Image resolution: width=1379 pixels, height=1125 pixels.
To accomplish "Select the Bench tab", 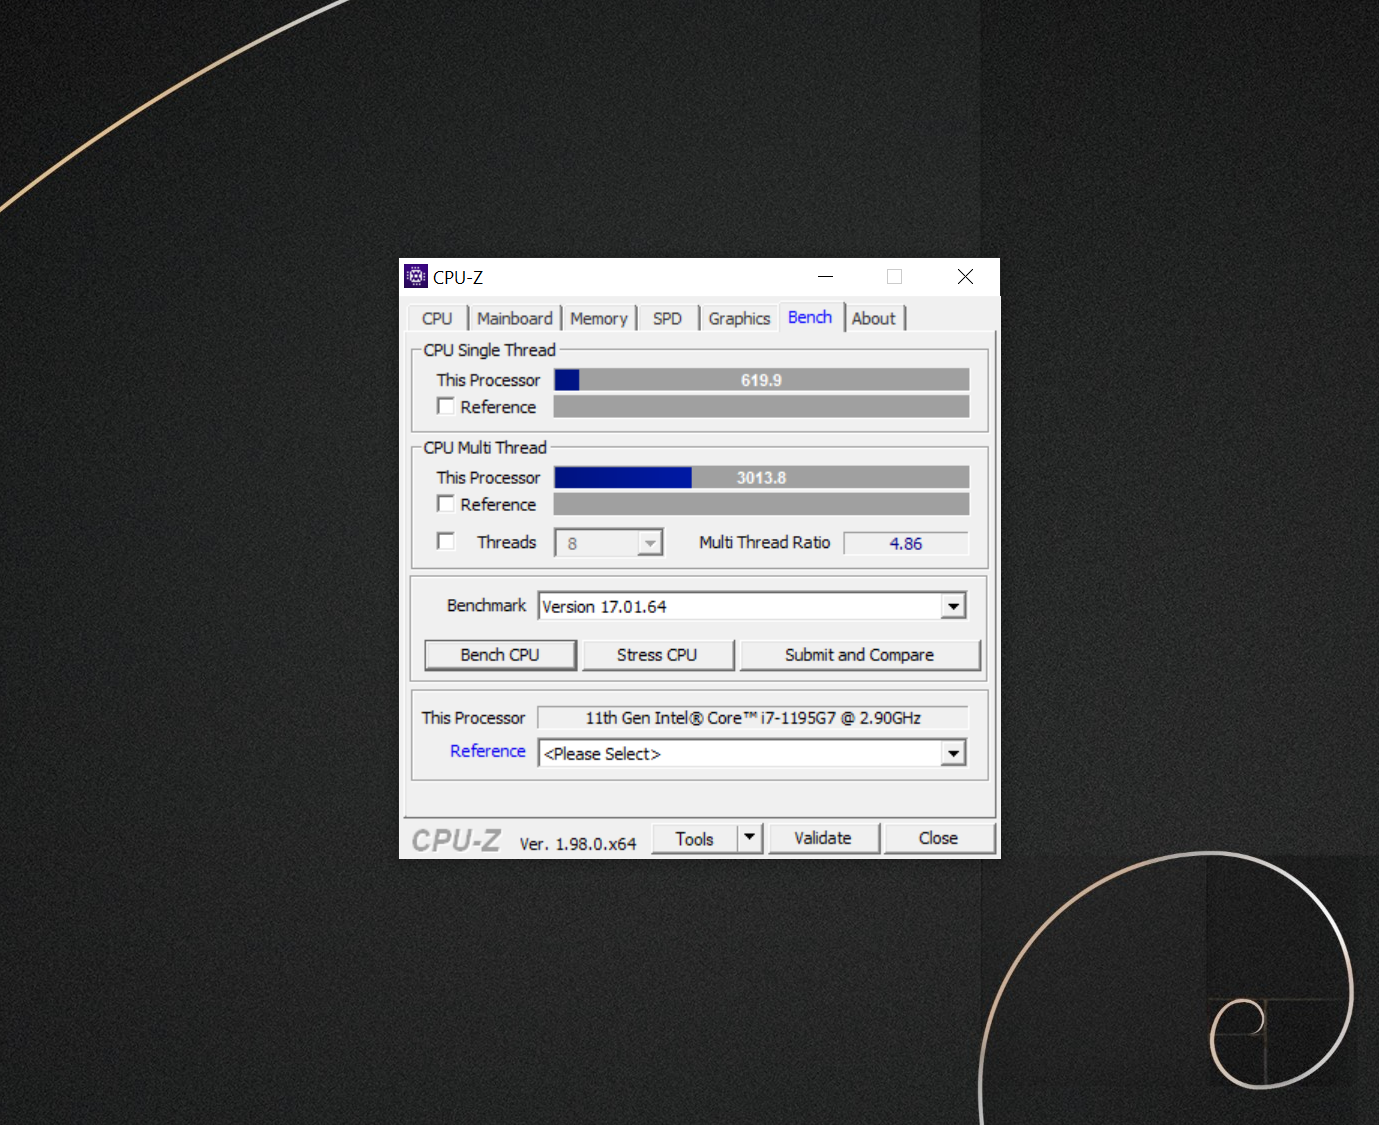I will point(810,317).
